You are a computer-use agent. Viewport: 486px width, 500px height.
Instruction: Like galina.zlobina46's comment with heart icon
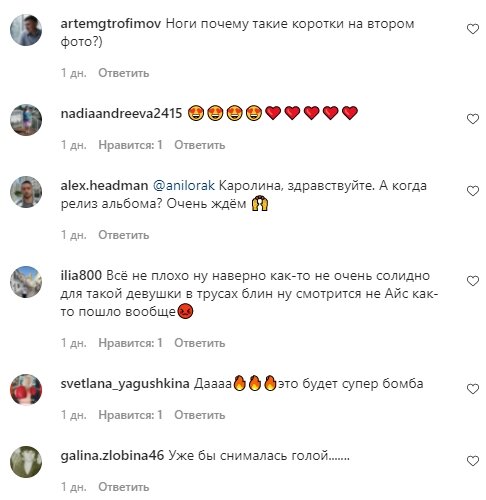pyautogui.click(x=472, y=461)
